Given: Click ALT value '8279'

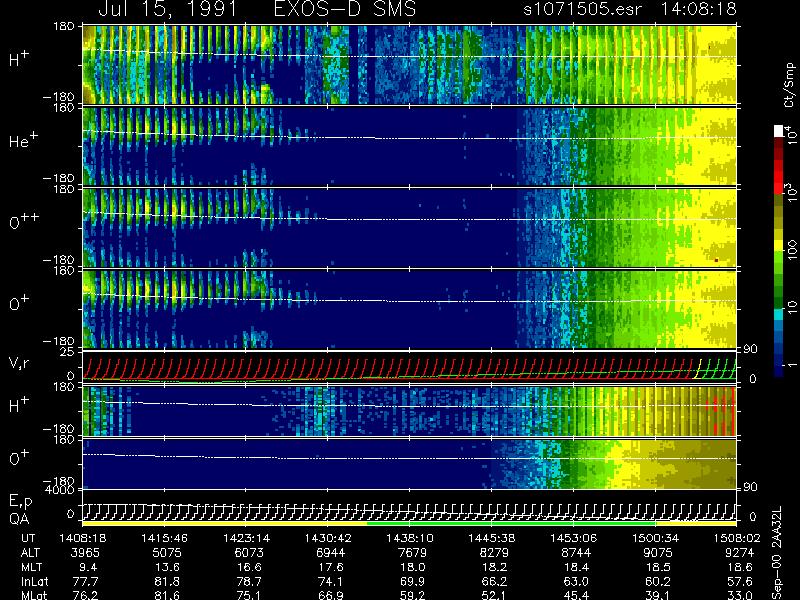Looking at the screenshot, I should click(x=494, y=553).
